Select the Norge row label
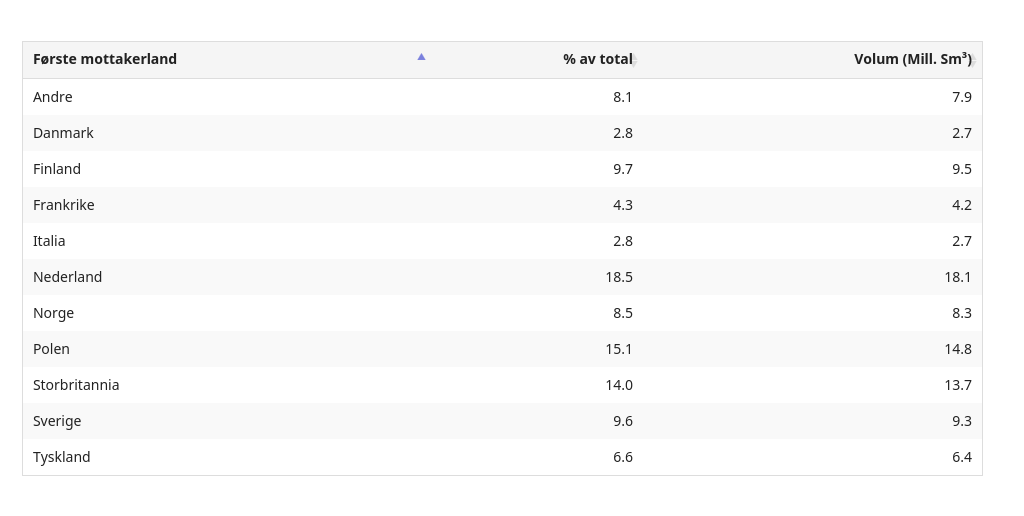 (54, 313)
